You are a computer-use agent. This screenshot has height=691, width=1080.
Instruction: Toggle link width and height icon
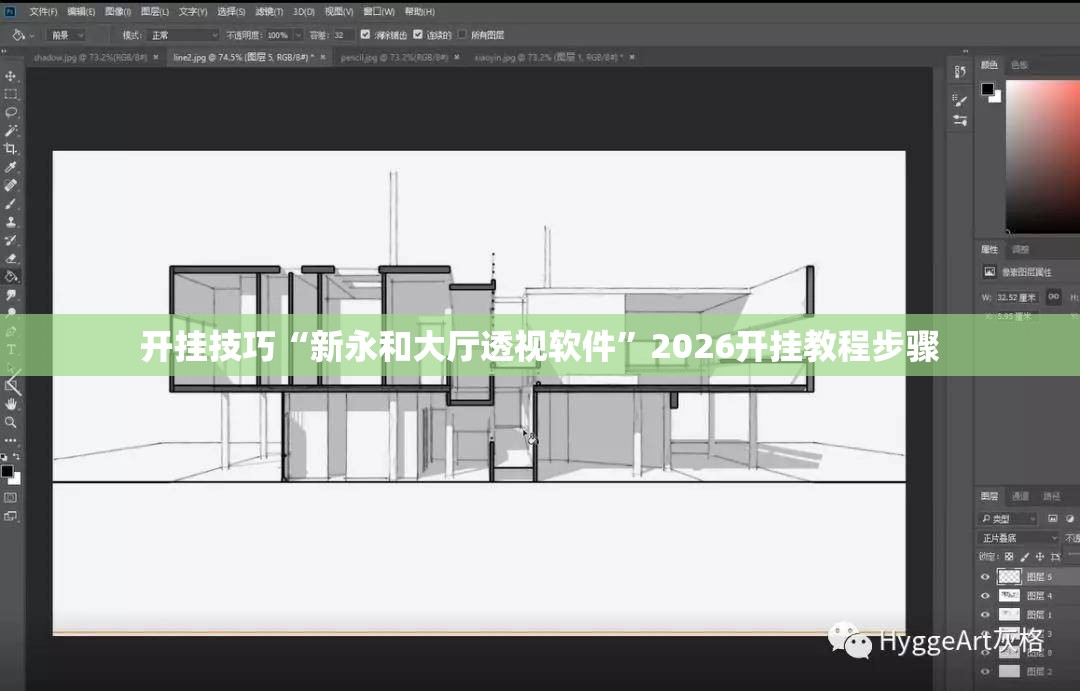point(1053,297)
